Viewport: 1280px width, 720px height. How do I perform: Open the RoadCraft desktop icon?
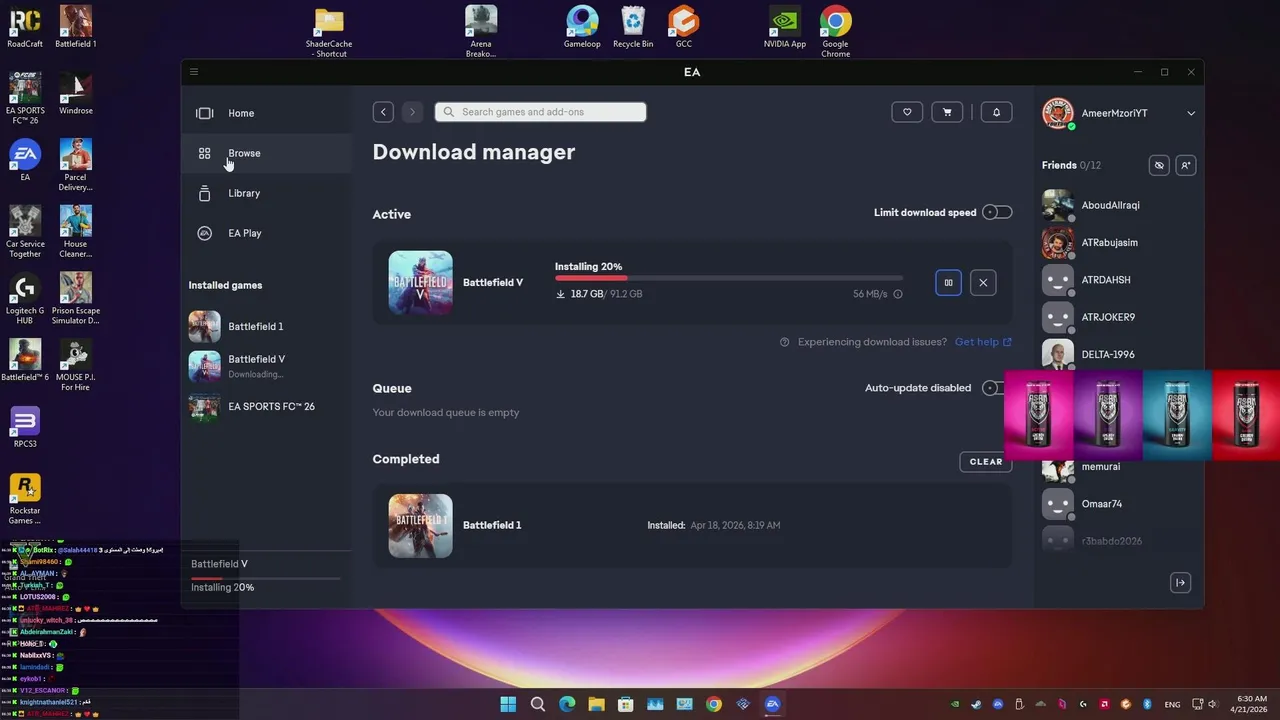[x=25, y=27]
